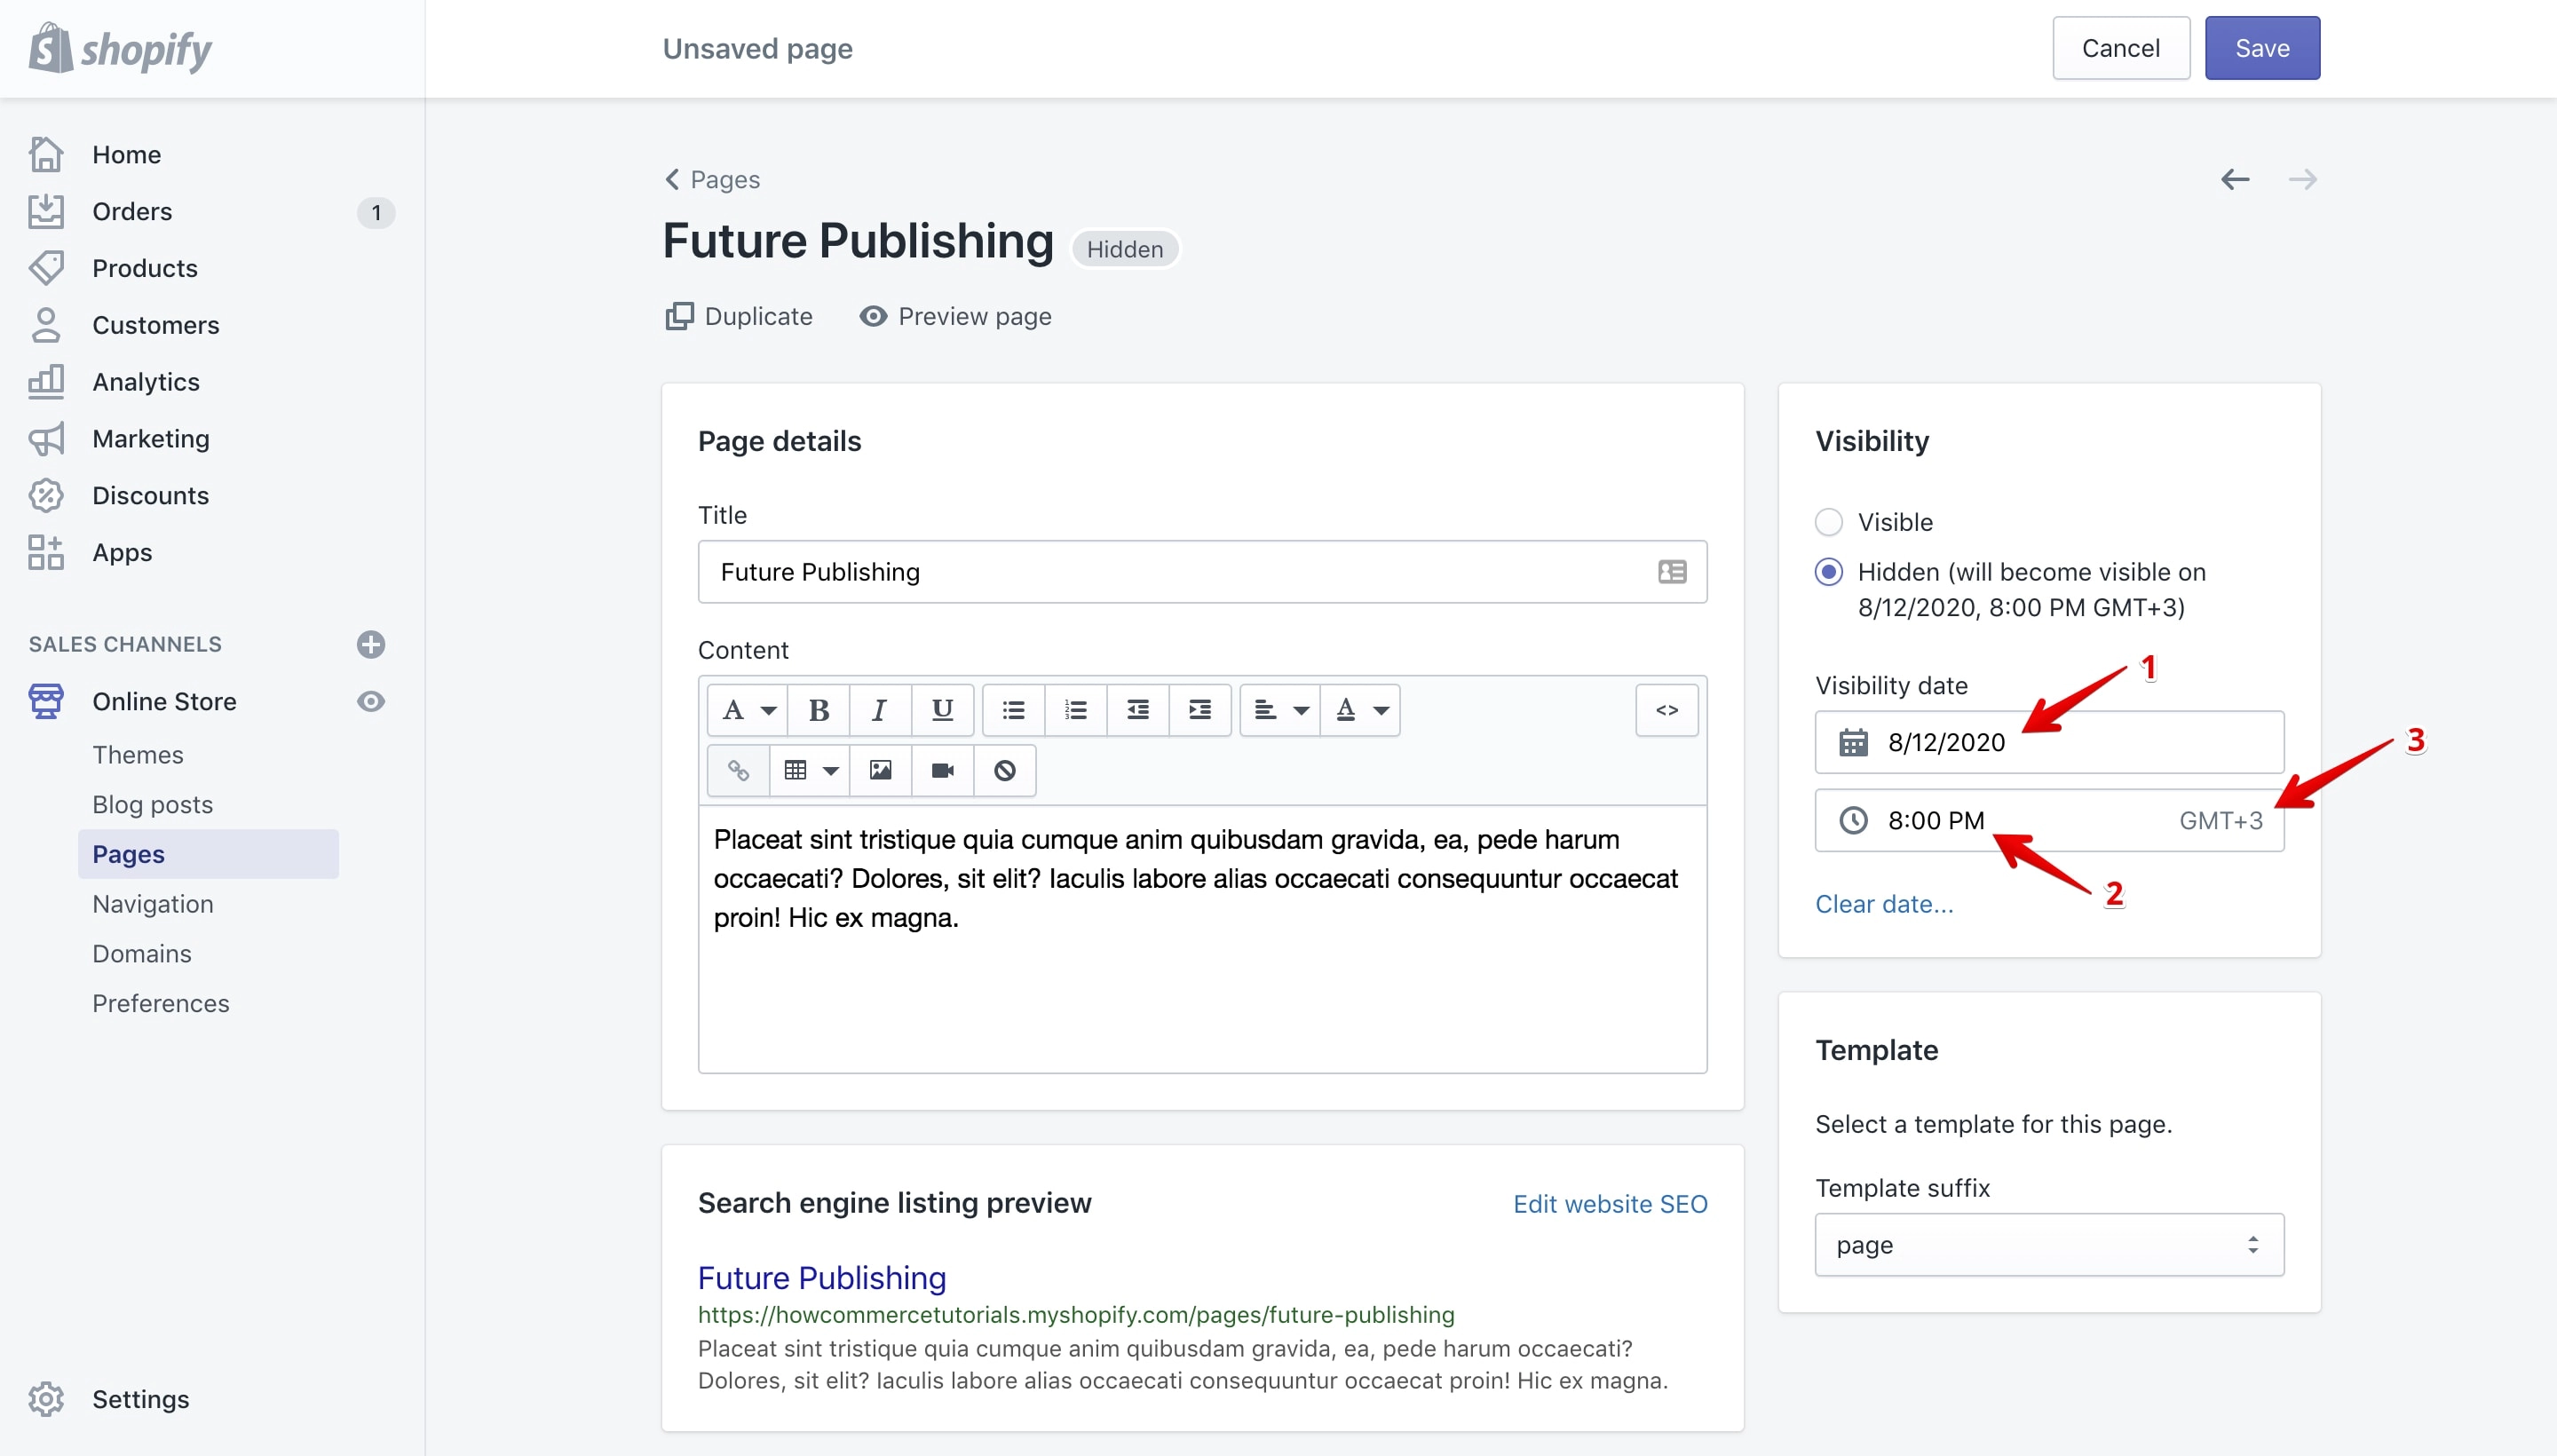Click the Orders count badge
Screen dimensions: 2557x1456
click(376, 212)
